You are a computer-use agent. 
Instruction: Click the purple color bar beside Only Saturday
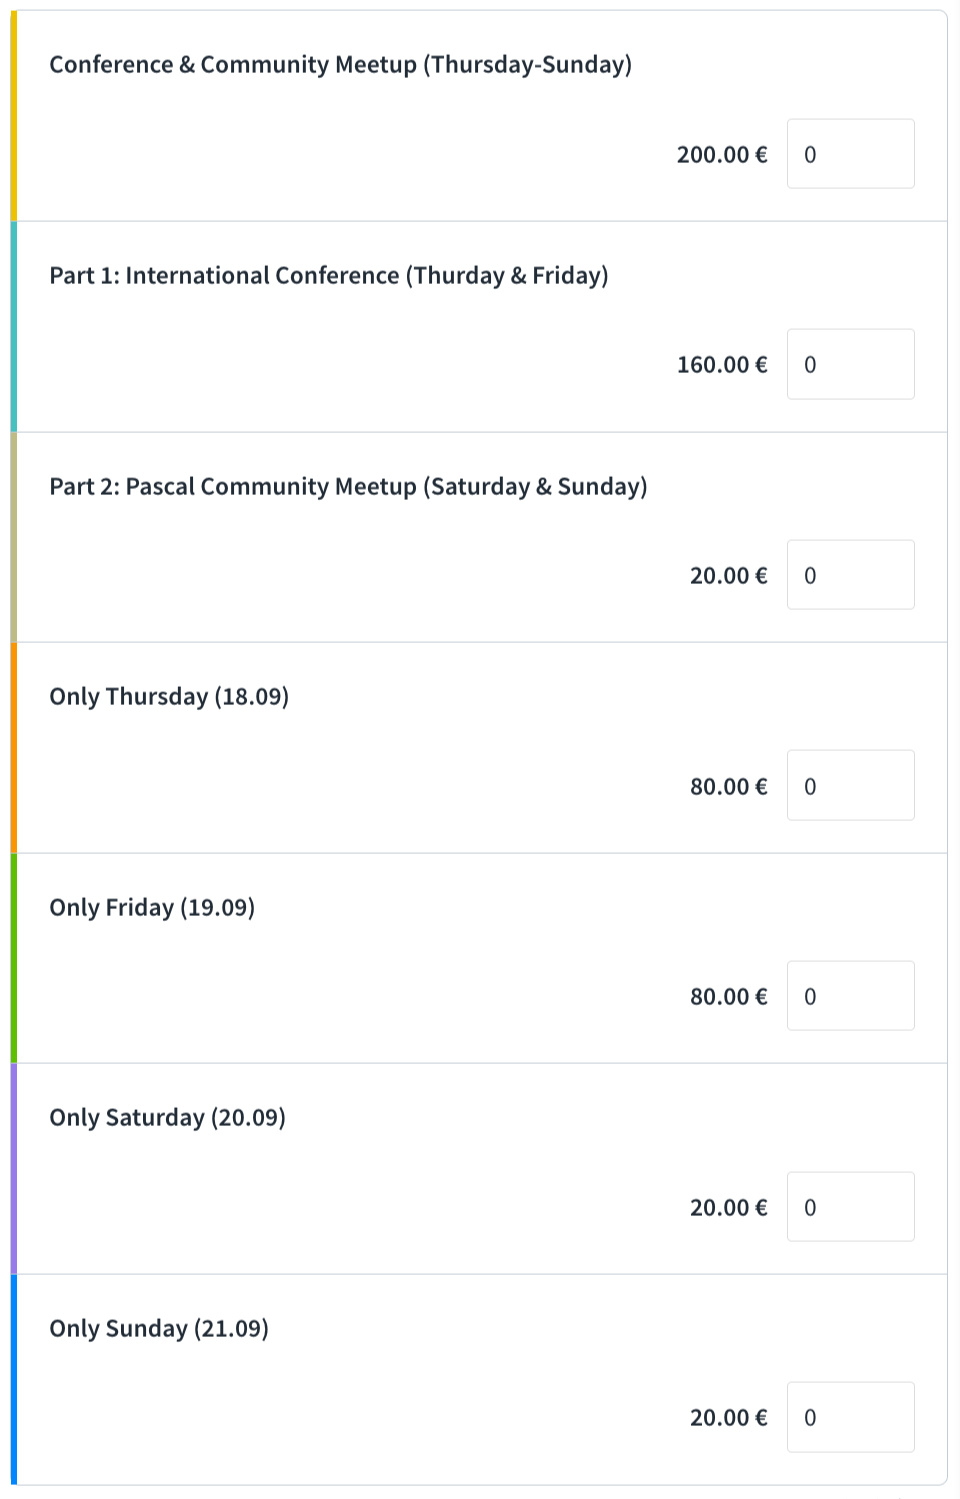pos(14,1169)
